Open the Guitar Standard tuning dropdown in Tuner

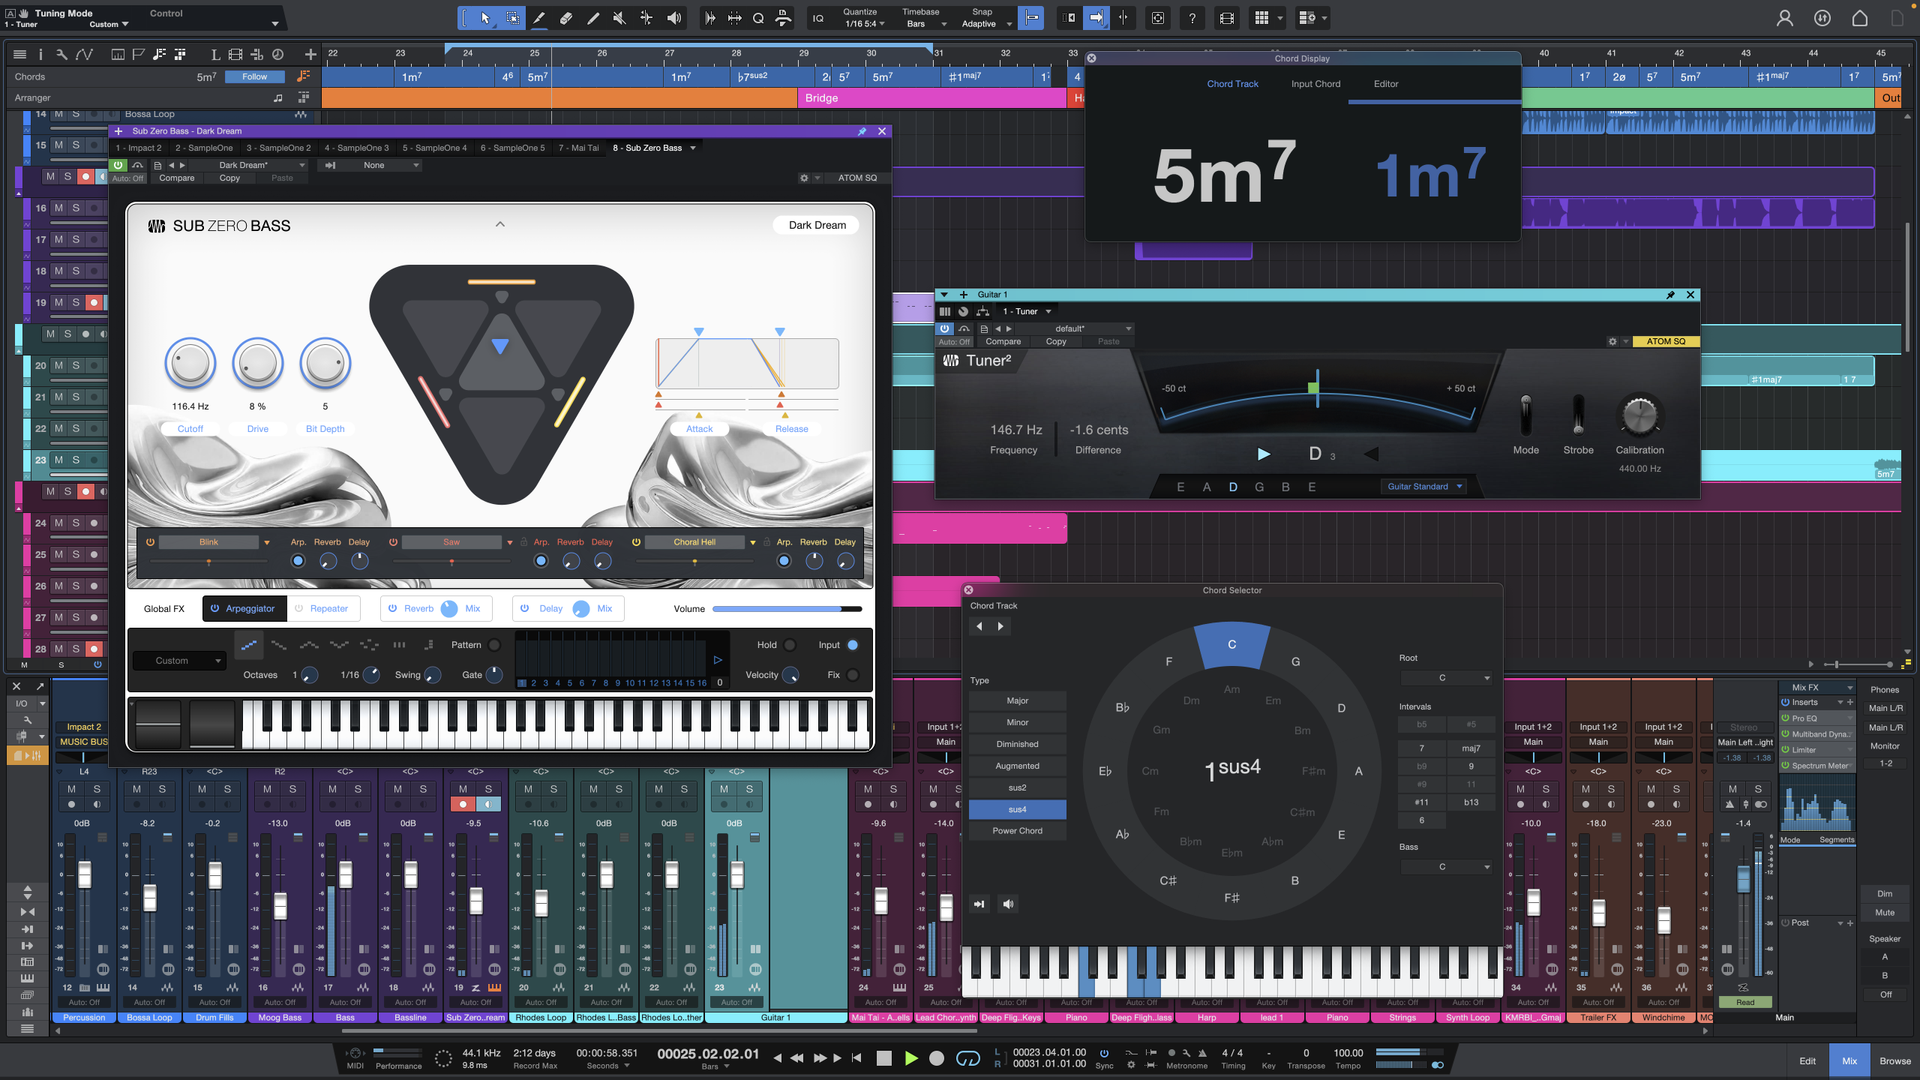[x=1424, y=487]
